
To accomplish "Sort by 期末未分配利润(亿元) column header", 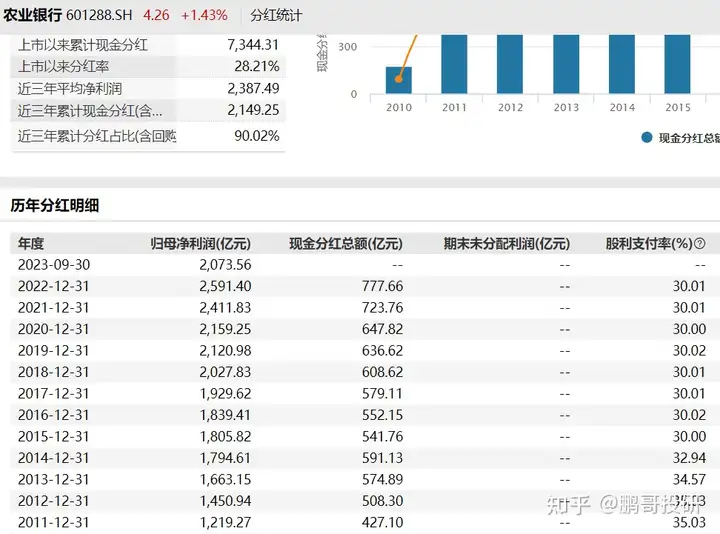I will coord(507,243).
